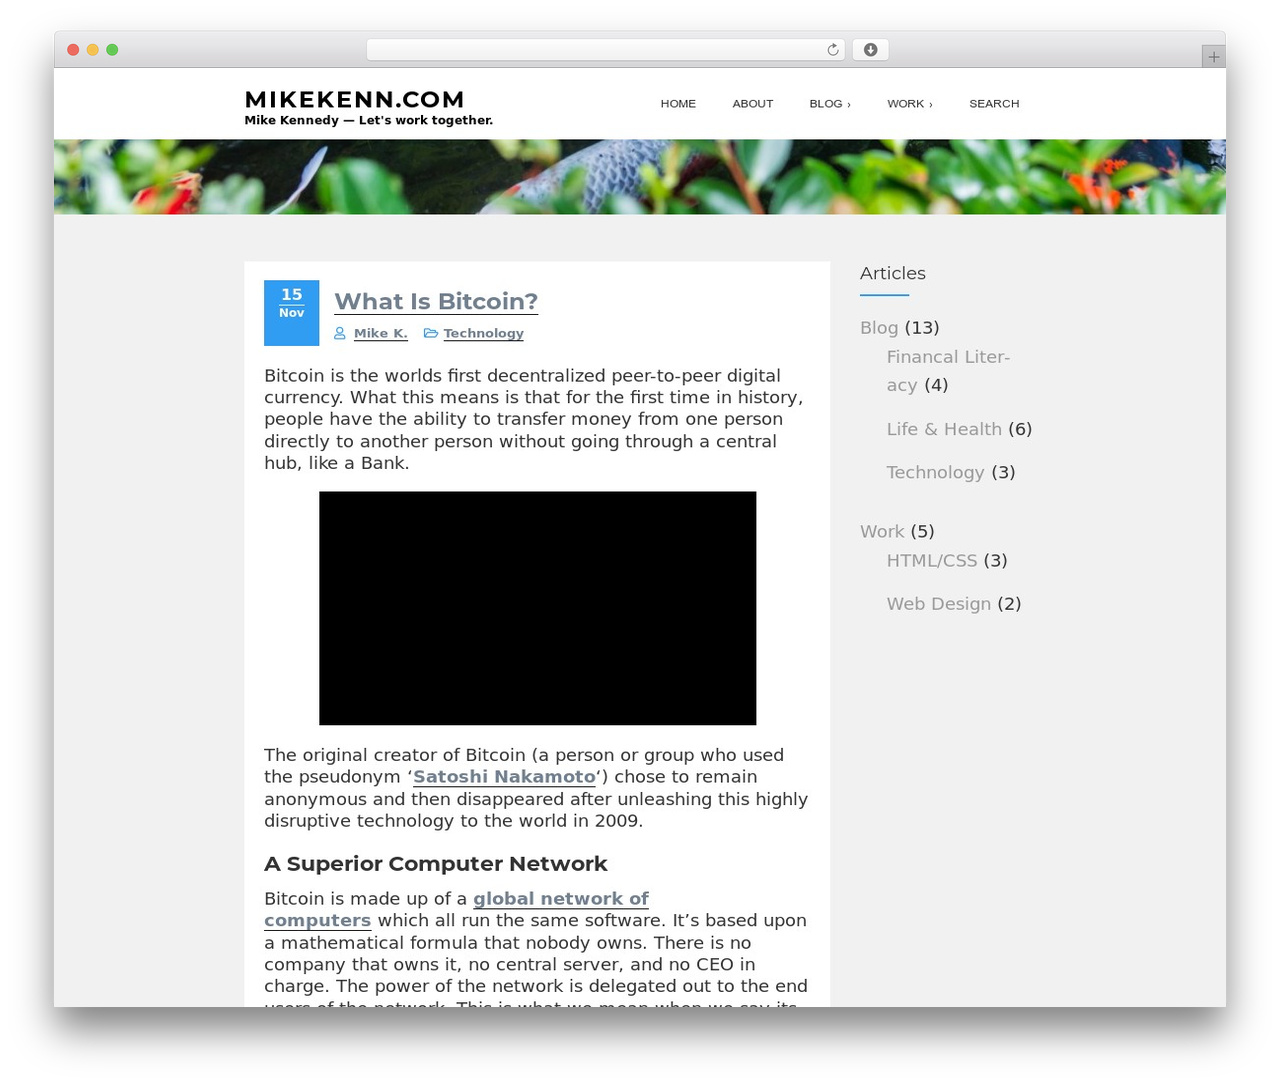1280x1084 pixels.
Task: Click the author person icon
Action: pyautogui.click(x=340, y=333)
